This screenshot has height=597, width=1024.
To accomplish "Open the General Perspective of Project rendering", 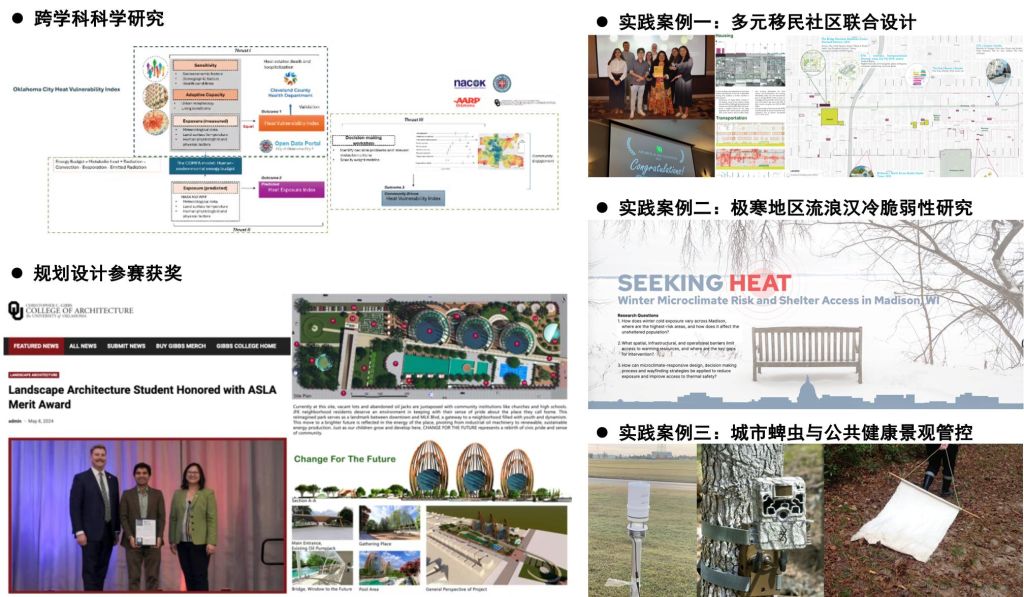I will coord(496,545).
